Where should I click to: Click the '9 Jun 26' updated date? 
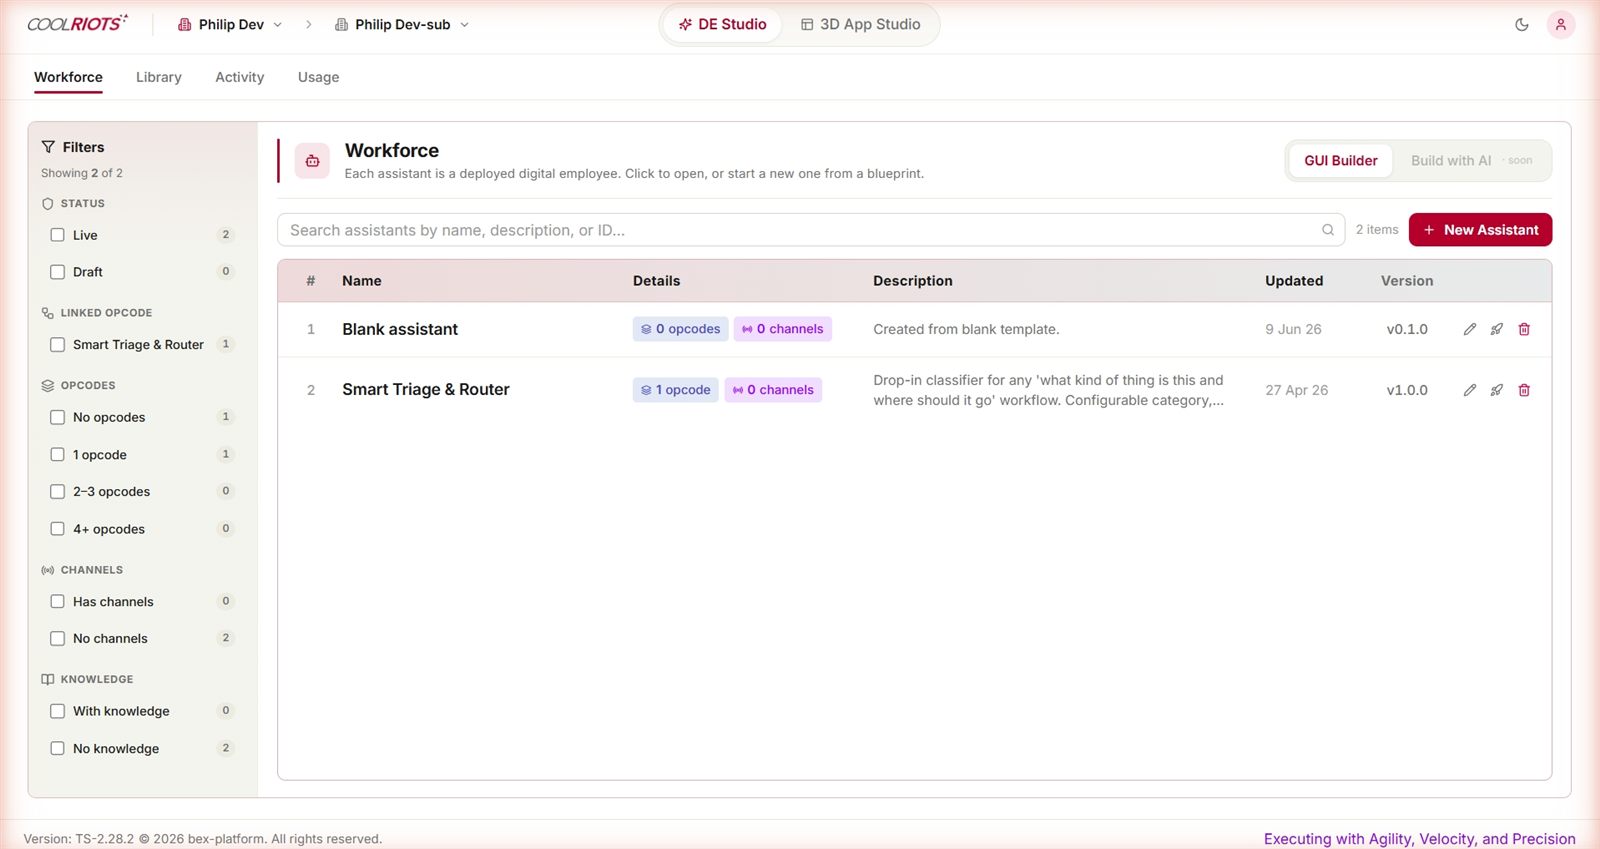pyautogui.click(x=1293, y=329)
